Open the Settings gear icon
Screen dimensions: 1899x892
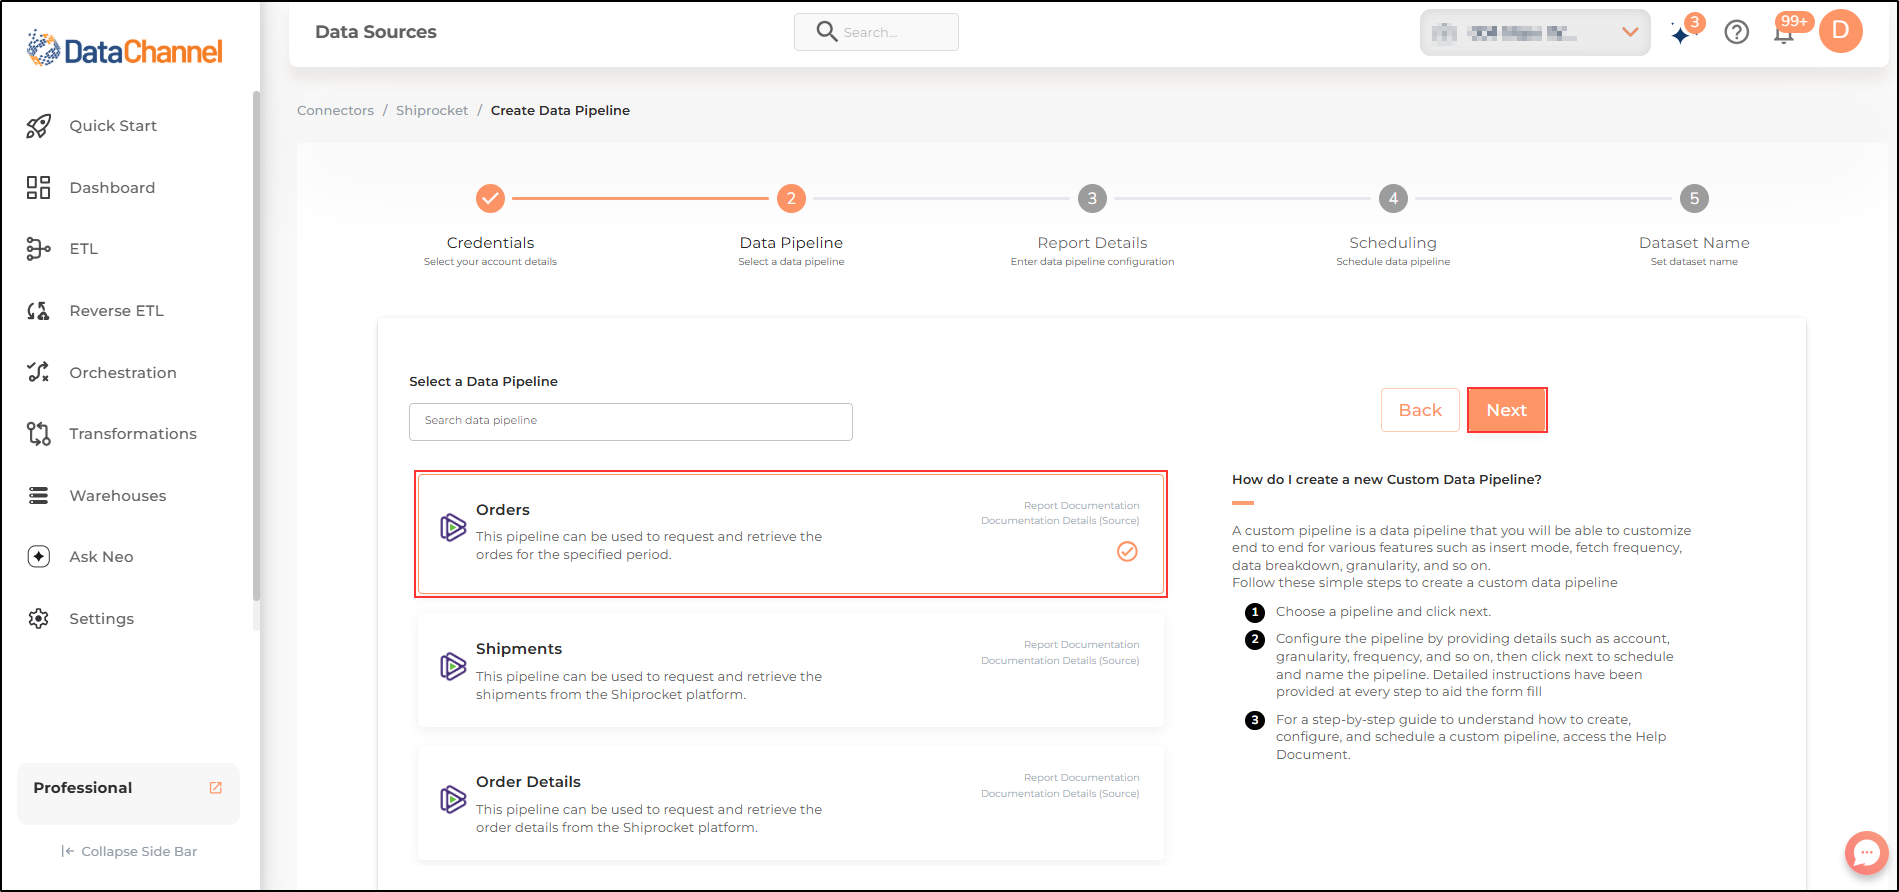(x=38, y=618)
